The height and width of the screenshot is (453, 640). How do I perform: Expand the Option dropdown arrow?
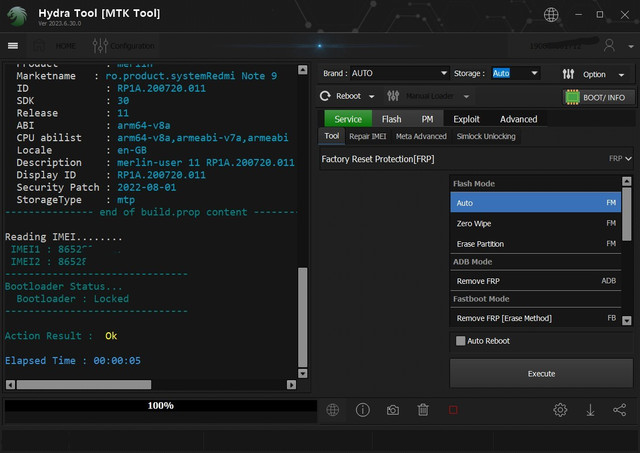tap(621, 75)
